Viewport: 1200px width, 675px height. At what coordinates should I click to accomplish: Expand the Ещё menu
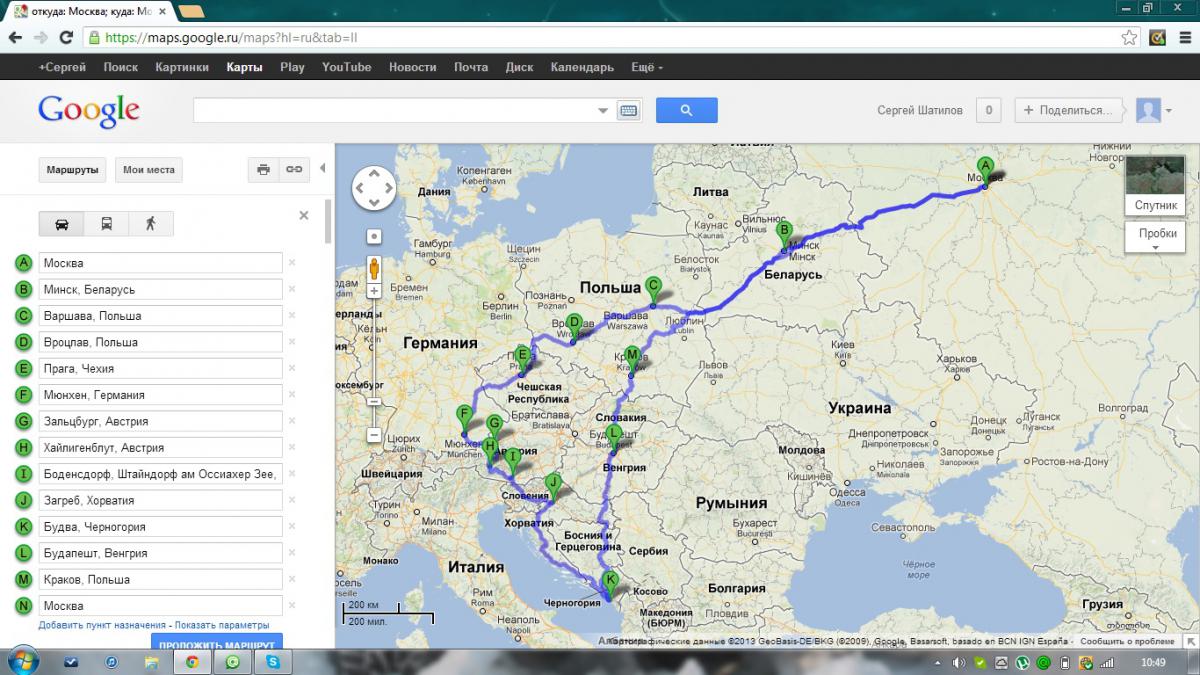coord(646,67)
